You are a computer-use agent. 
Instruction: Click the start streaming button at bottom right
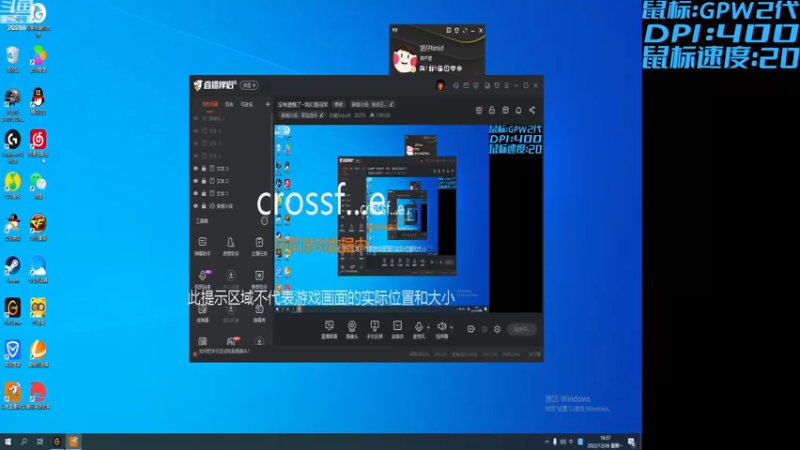point(521,330)
